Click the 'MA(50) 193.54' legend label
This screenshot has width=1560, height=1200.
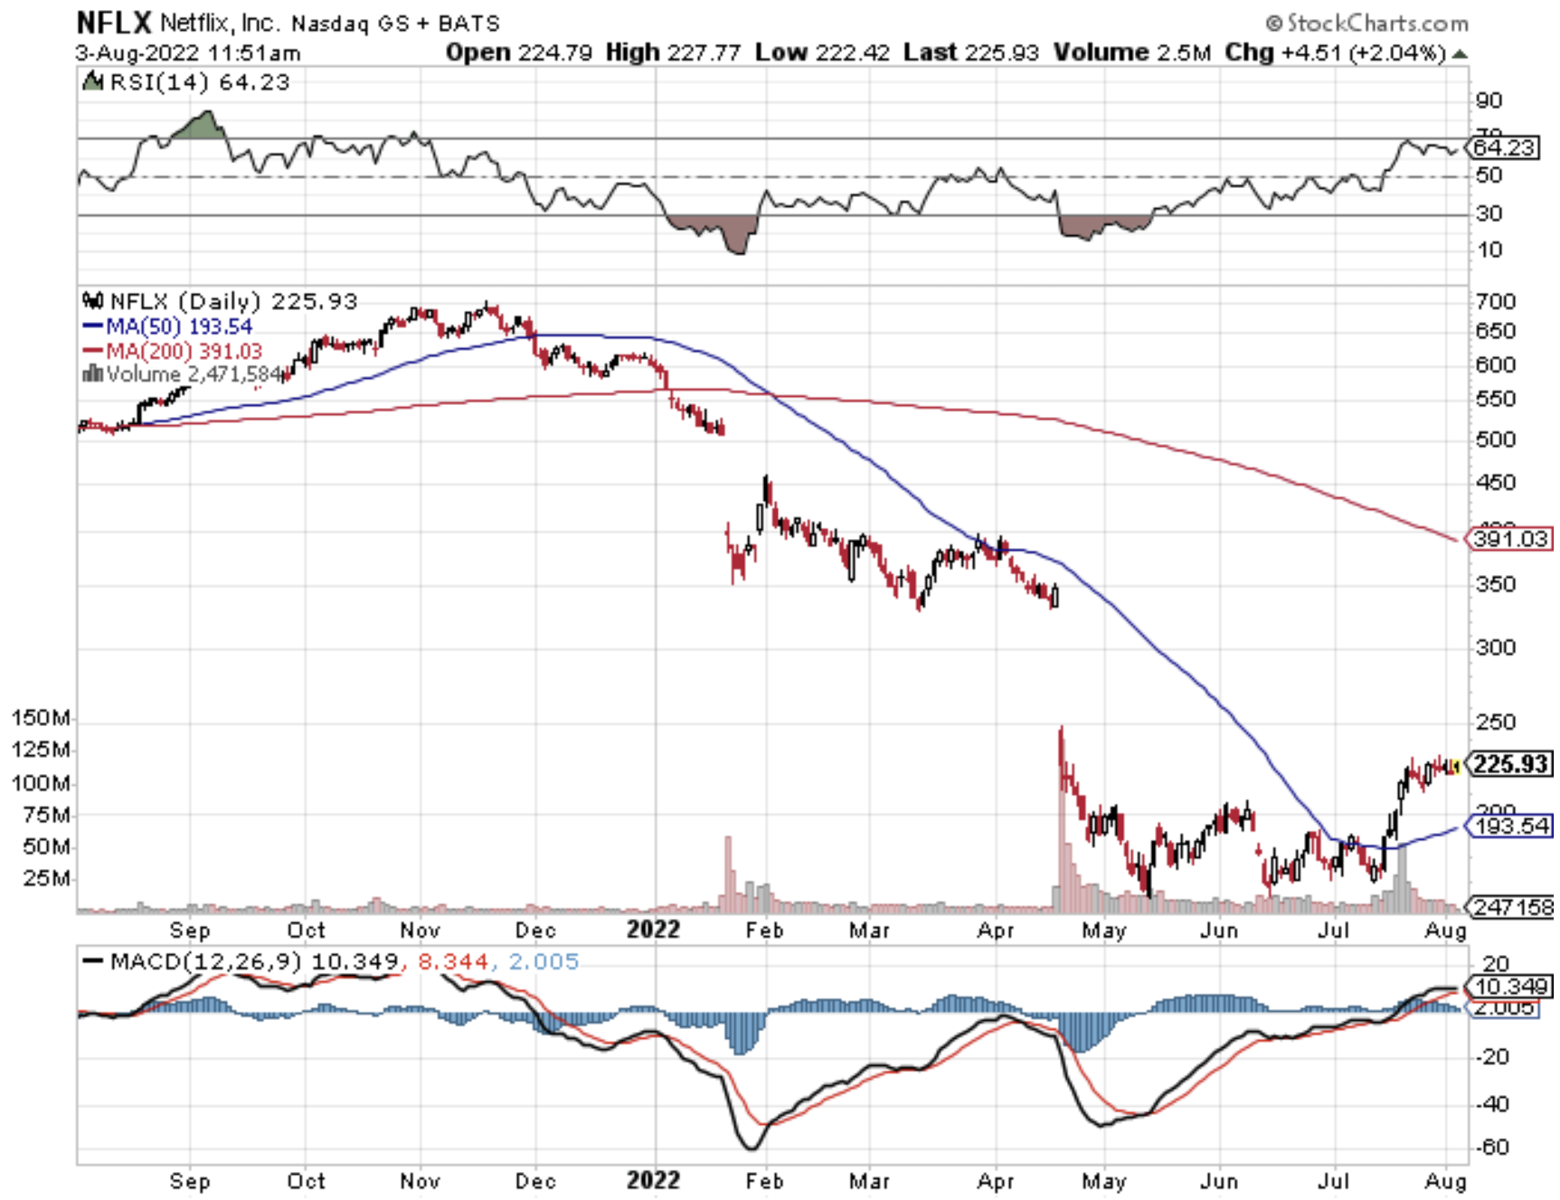pos(179,326)
